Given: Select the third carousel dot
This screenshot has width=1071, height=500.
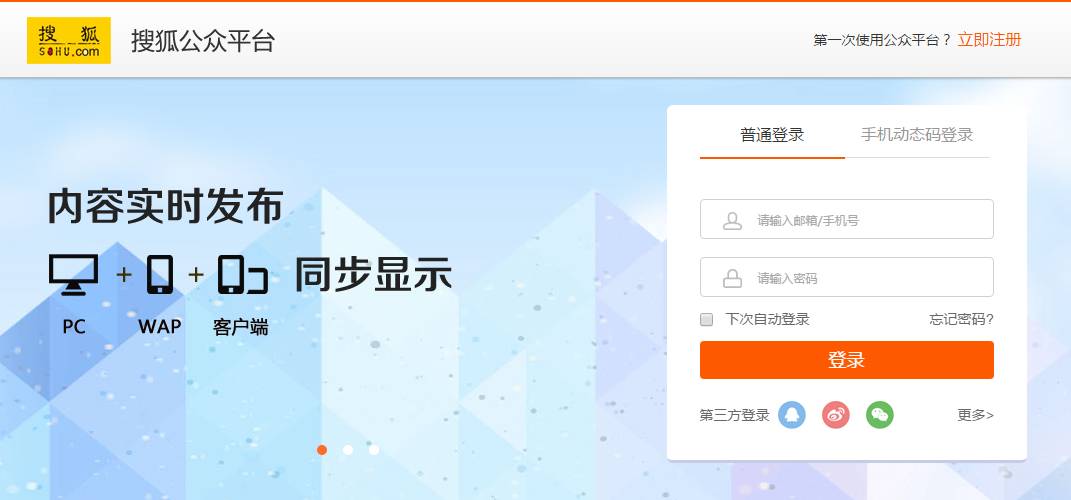Looking at the screenshot, I should coord(374,449).
